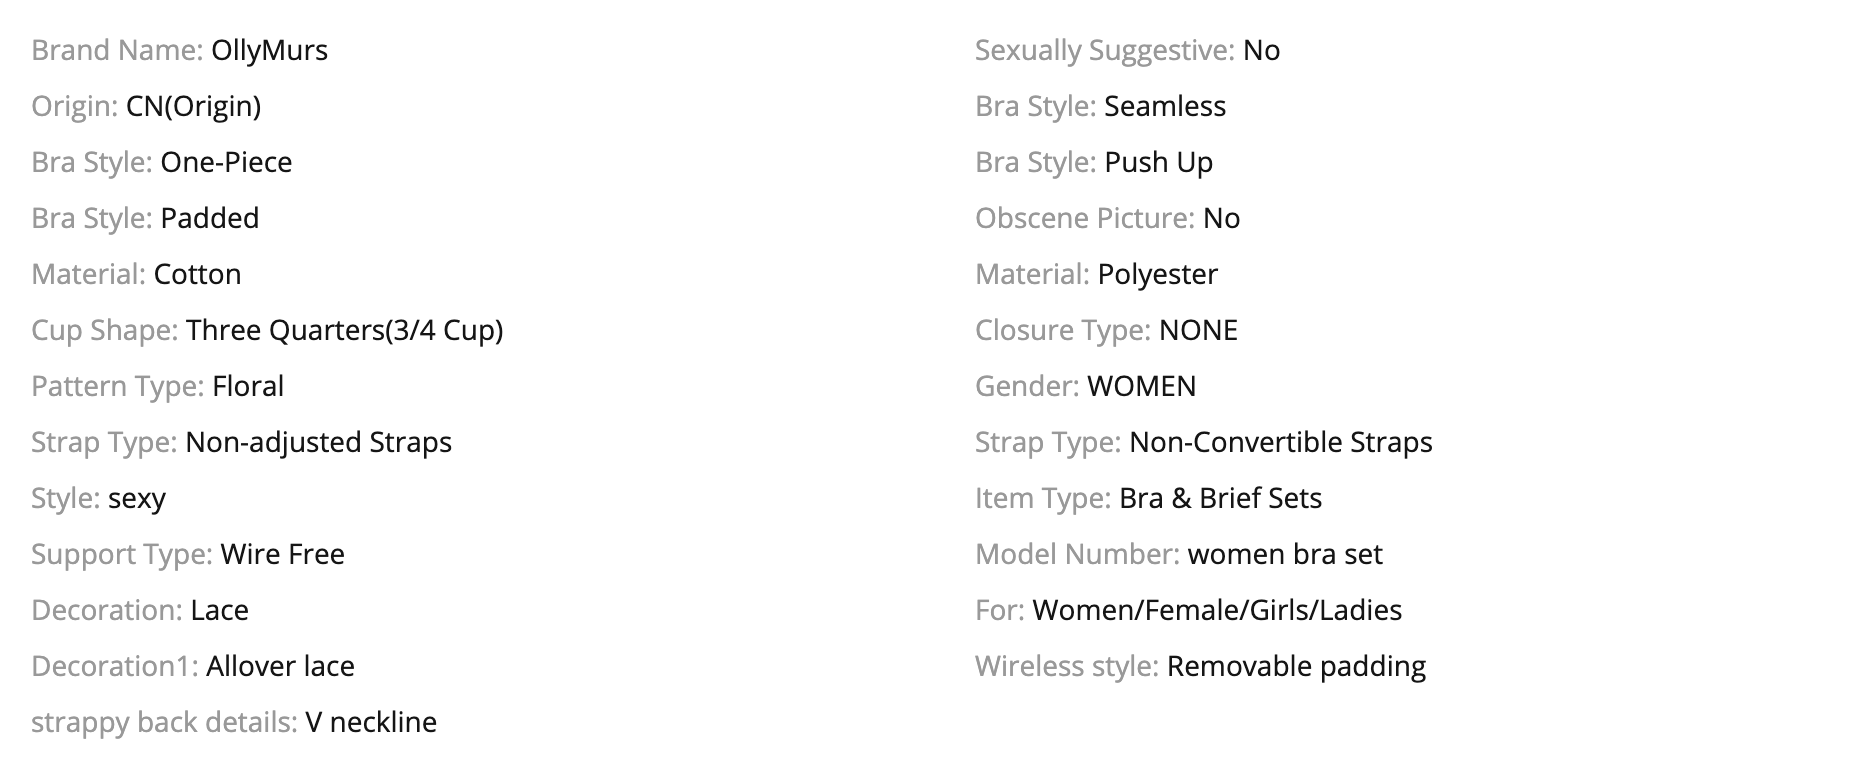Click the Wire Free support type value
Viewport: 1869px width, 760px height.
282,554
